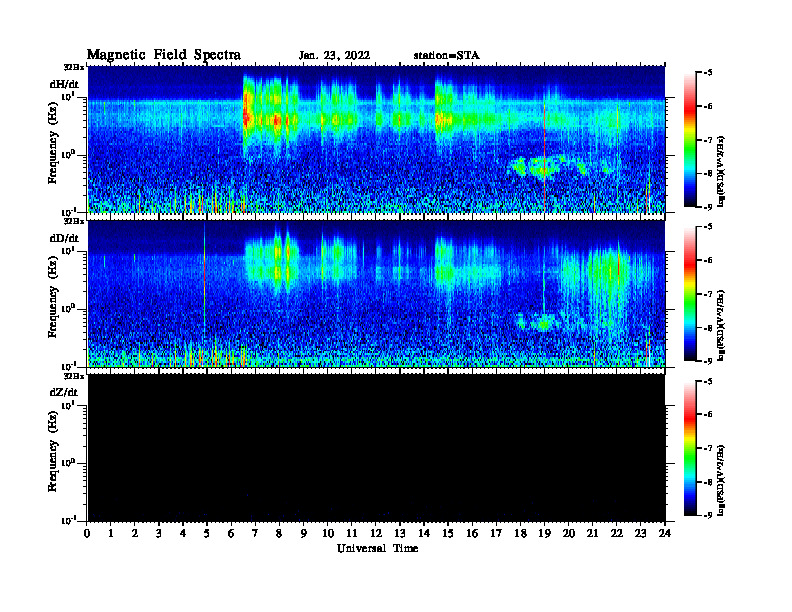Click hour "0" on the Universal Time axis
Viewport: 792px width, 612px height.
click(x=87, y=533)
